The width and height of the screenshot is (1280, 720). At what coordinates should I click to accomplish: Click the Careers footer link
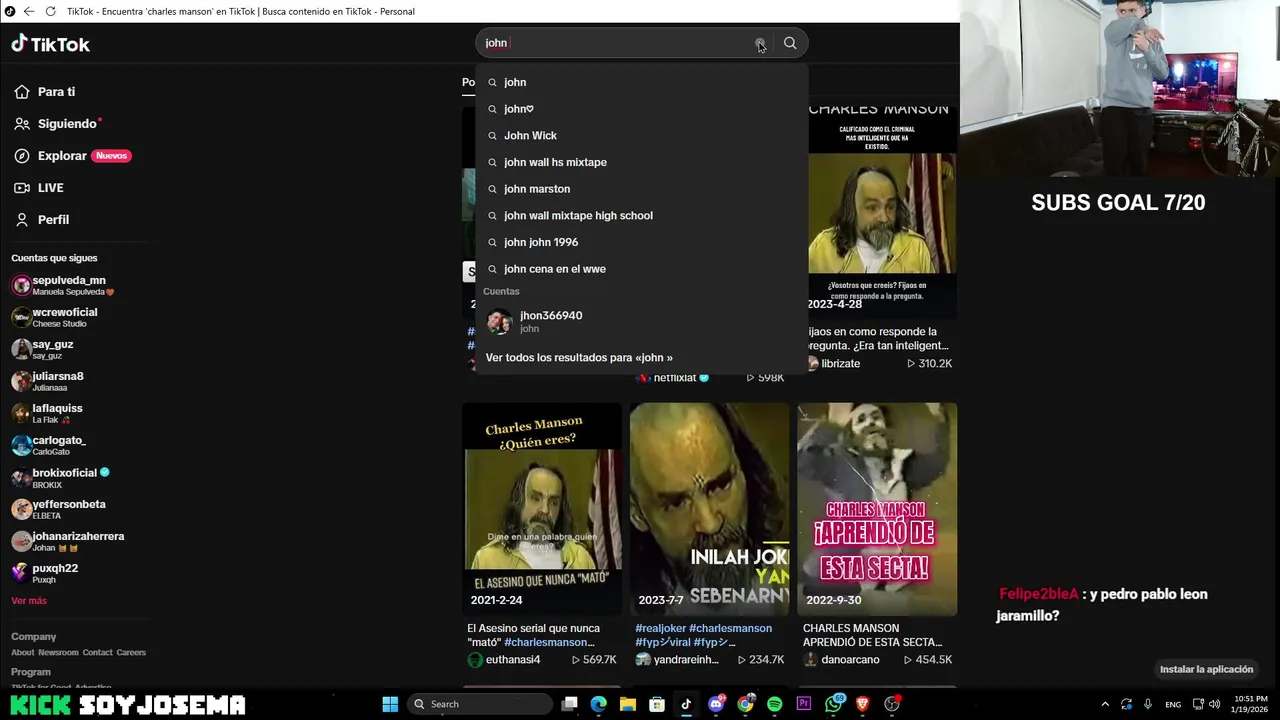pos(131,653)
